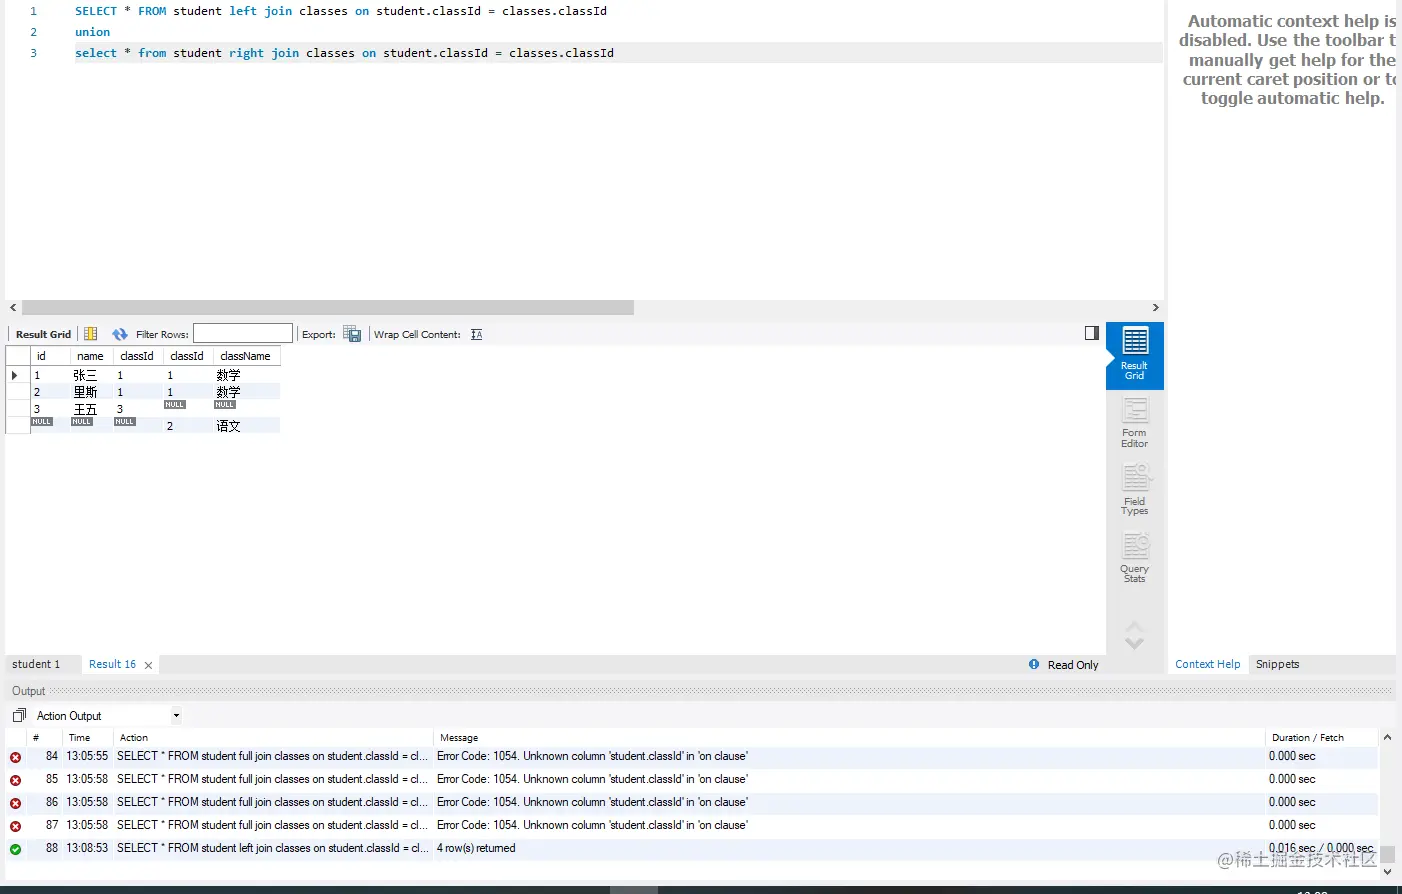Open the Snippets tab
The width and height of the screenshot is (1402, 894).
click(1277, 664)
